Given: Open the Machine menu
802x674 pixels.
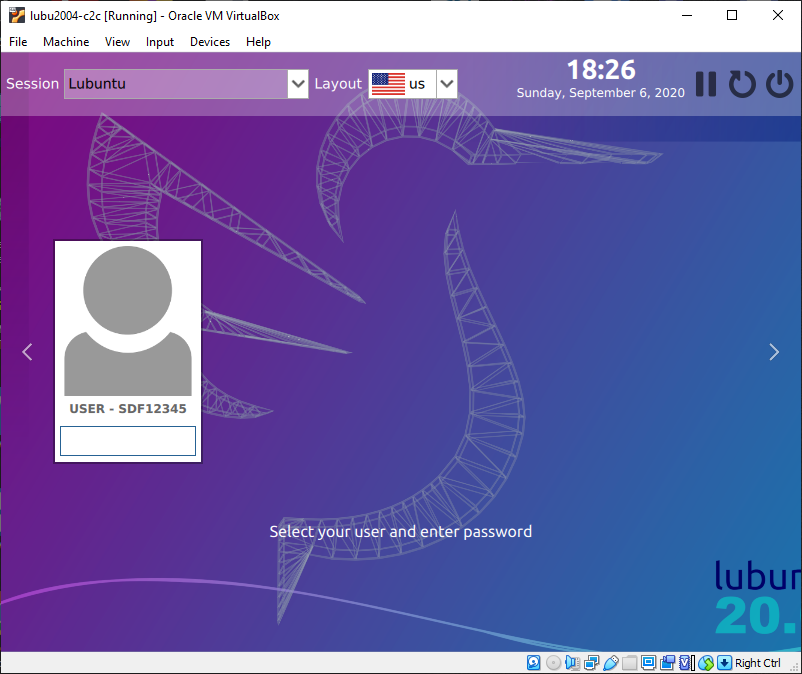Looking at the screenshot, I should coord(66,42).
